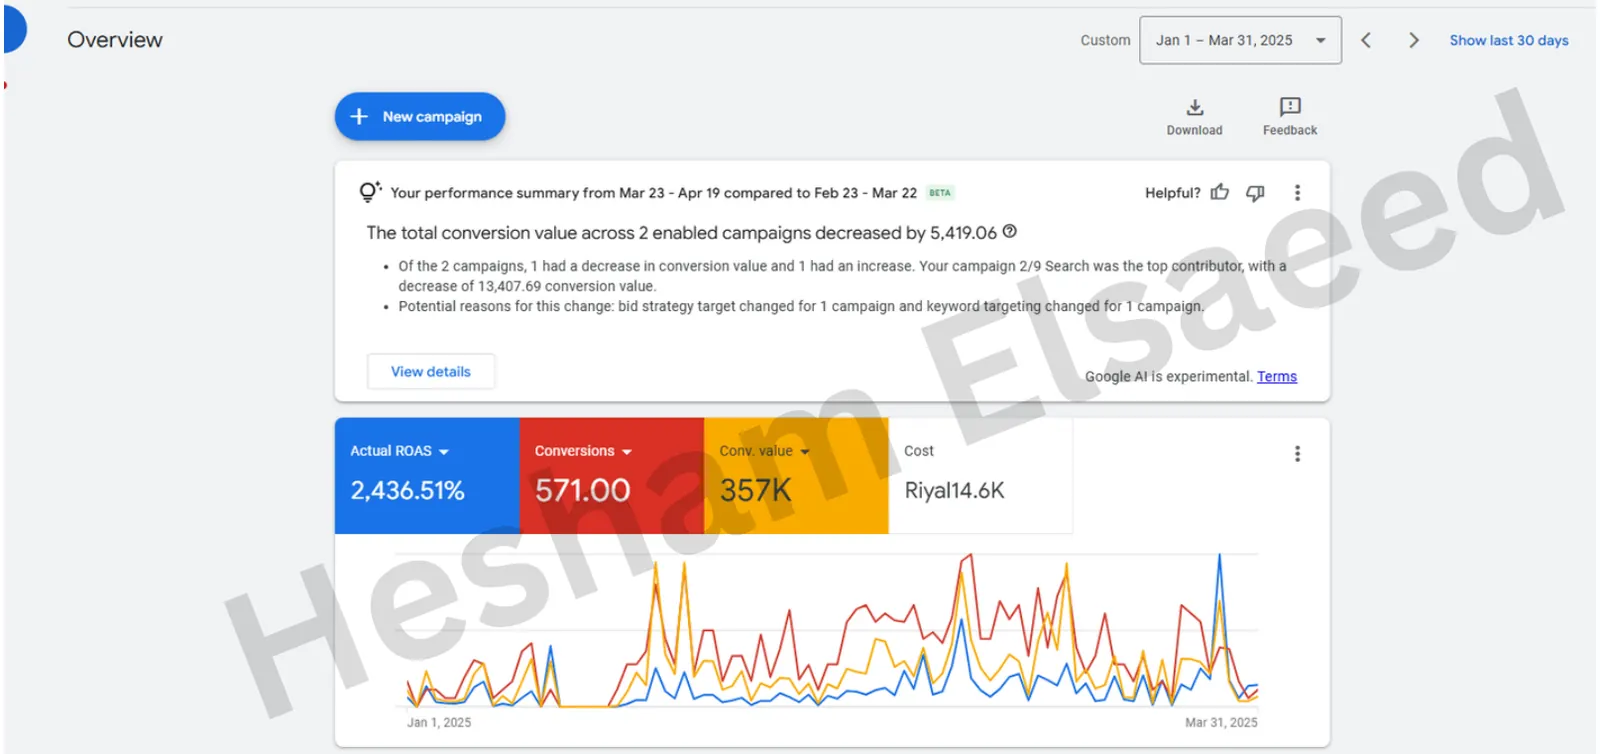The image size is (1600, 754).
Task: Select the Cost metric card
Action: (980, 475)
